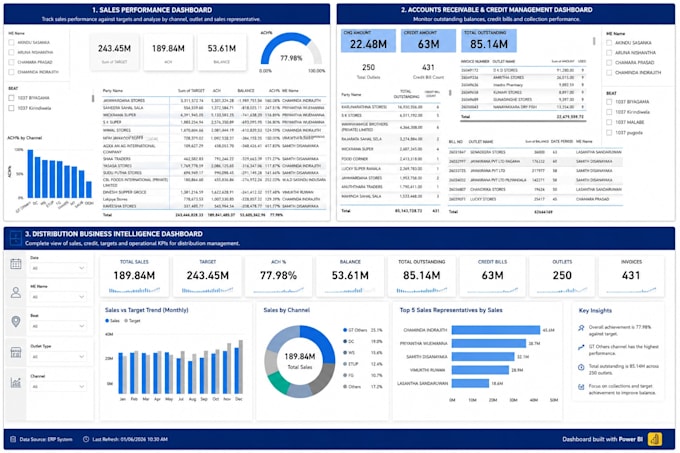Click icon beside Overall achievement insight
This screenshot has height=453, width=680.
point(581,328)
